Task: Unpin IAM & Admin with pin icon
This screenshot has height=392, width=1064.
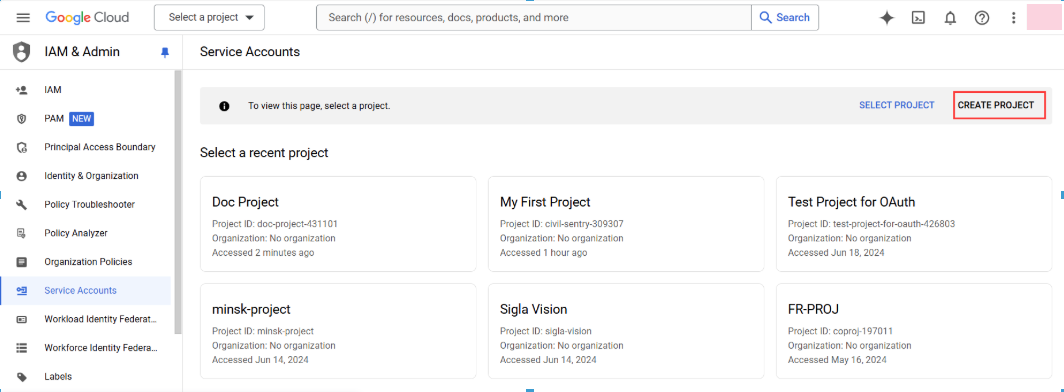Action: pyautogui.click(x=164, y=52)
